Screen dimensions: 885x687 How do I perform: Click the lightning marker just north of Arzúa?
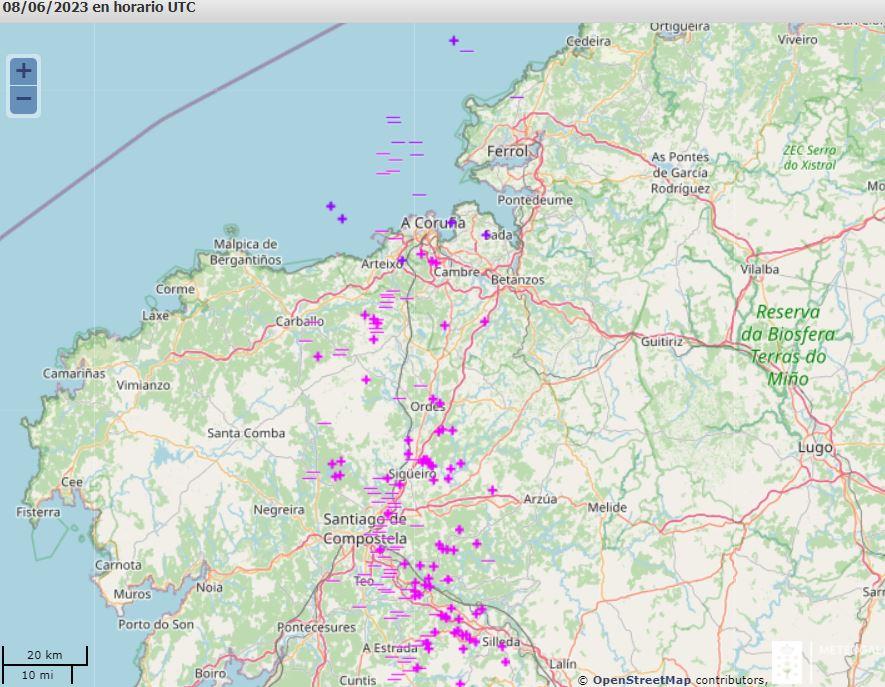click(x=492, y=490)
